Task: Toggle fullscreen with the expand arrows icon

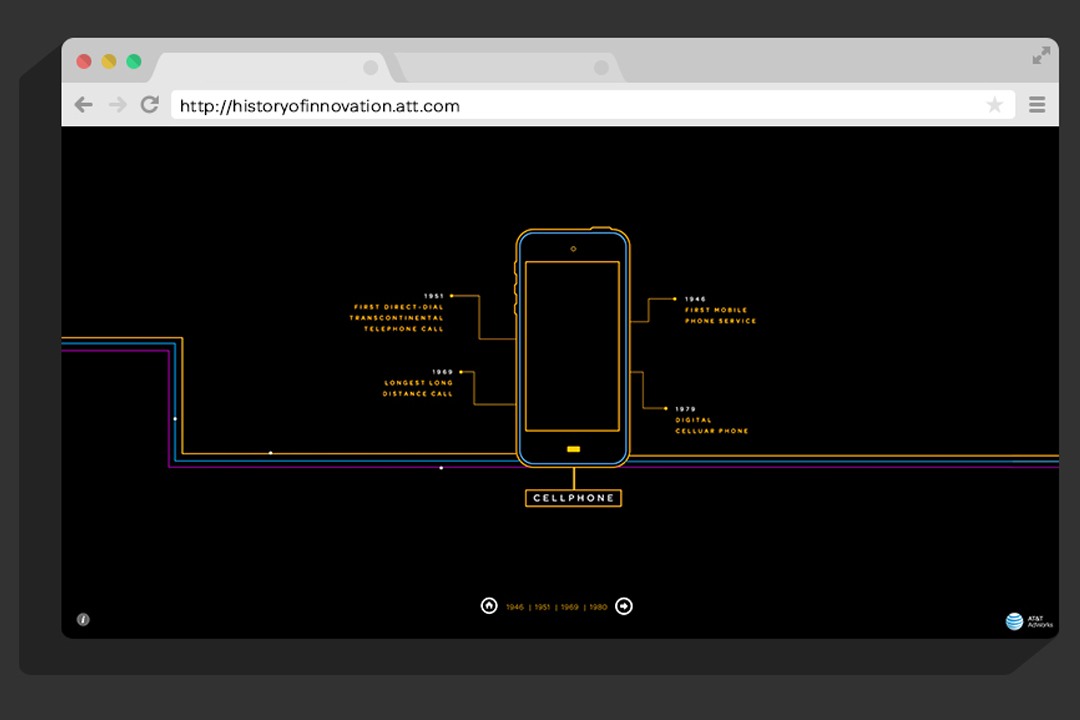Action: tap(1041, 56)
